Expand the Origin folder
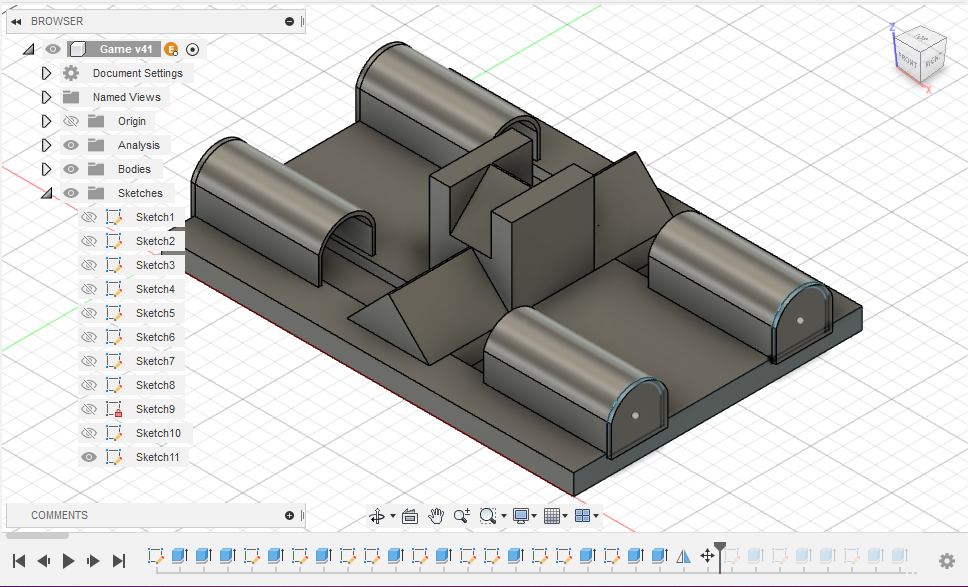This screenshot has height=587, width=968. [x=46, y=120]
